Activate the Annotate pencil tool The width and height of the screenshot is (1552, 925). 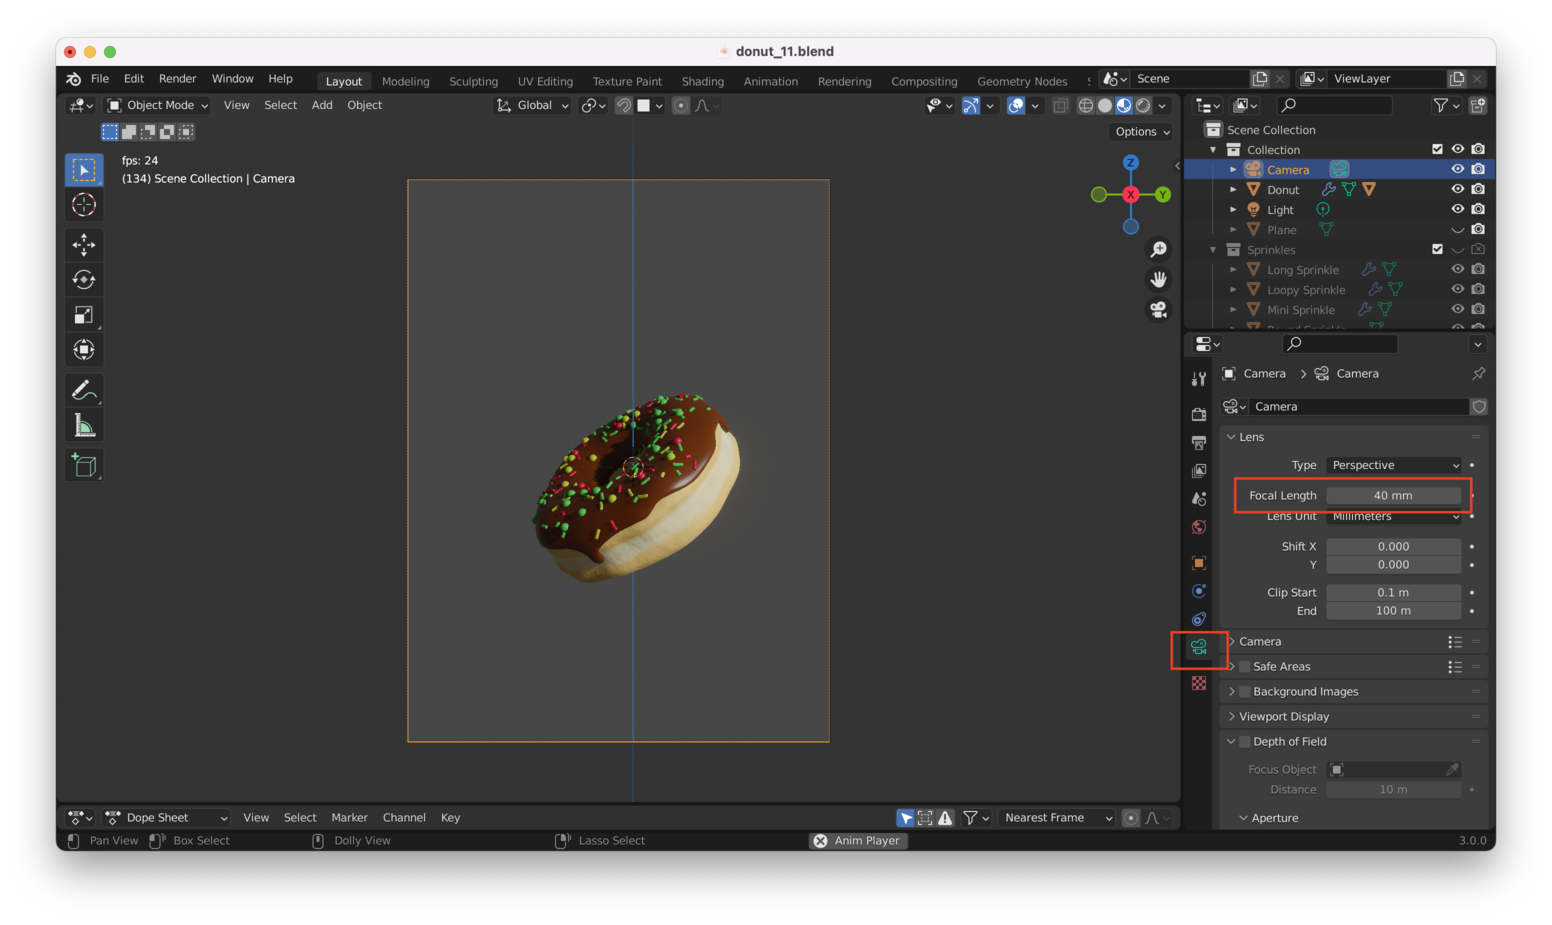(x=84, y=390)
